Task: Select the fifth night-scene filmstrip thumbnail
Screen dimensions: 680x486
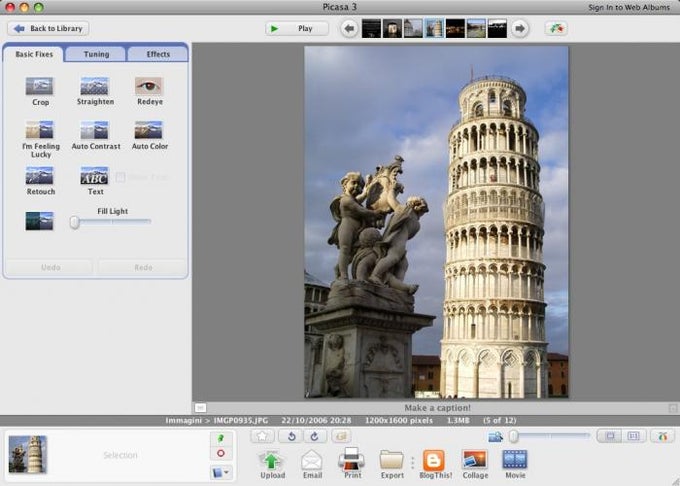Action: (x=455, y=29)
